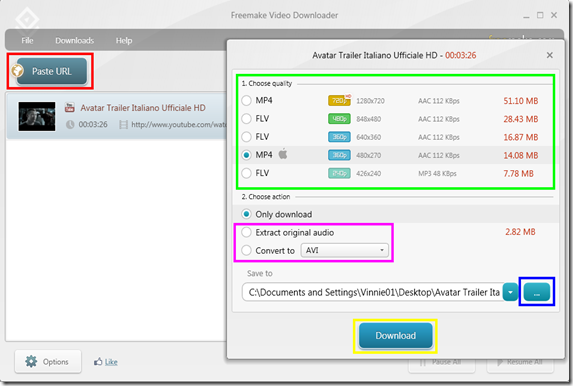
Task: Click the Like link
Action: pyautogui.click(x=111, y=362)
